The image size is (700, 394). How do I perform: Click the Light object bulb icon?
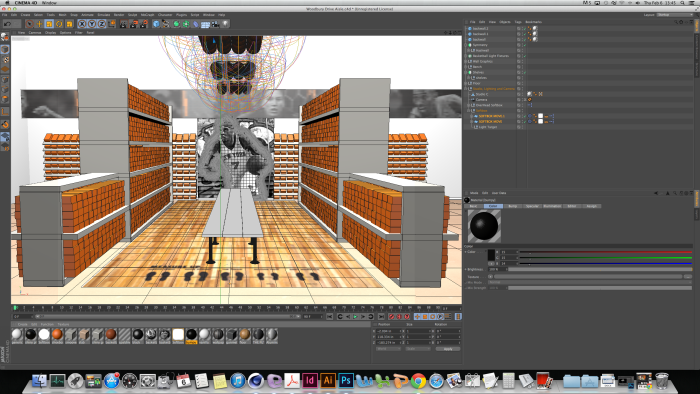(225, 24)
